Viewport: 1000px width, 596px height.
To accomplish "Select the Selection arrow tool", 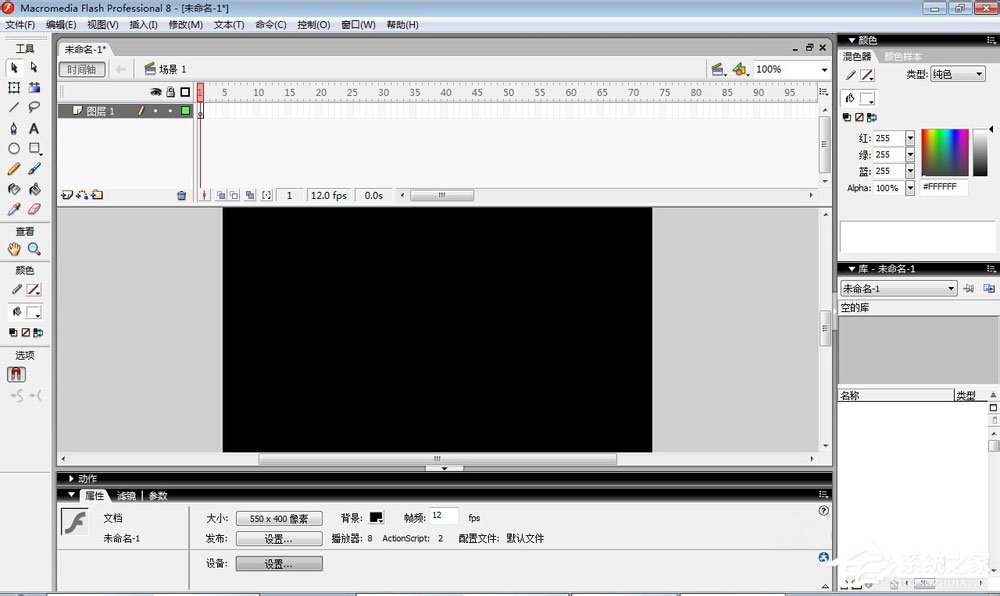I will coord(13,68).
